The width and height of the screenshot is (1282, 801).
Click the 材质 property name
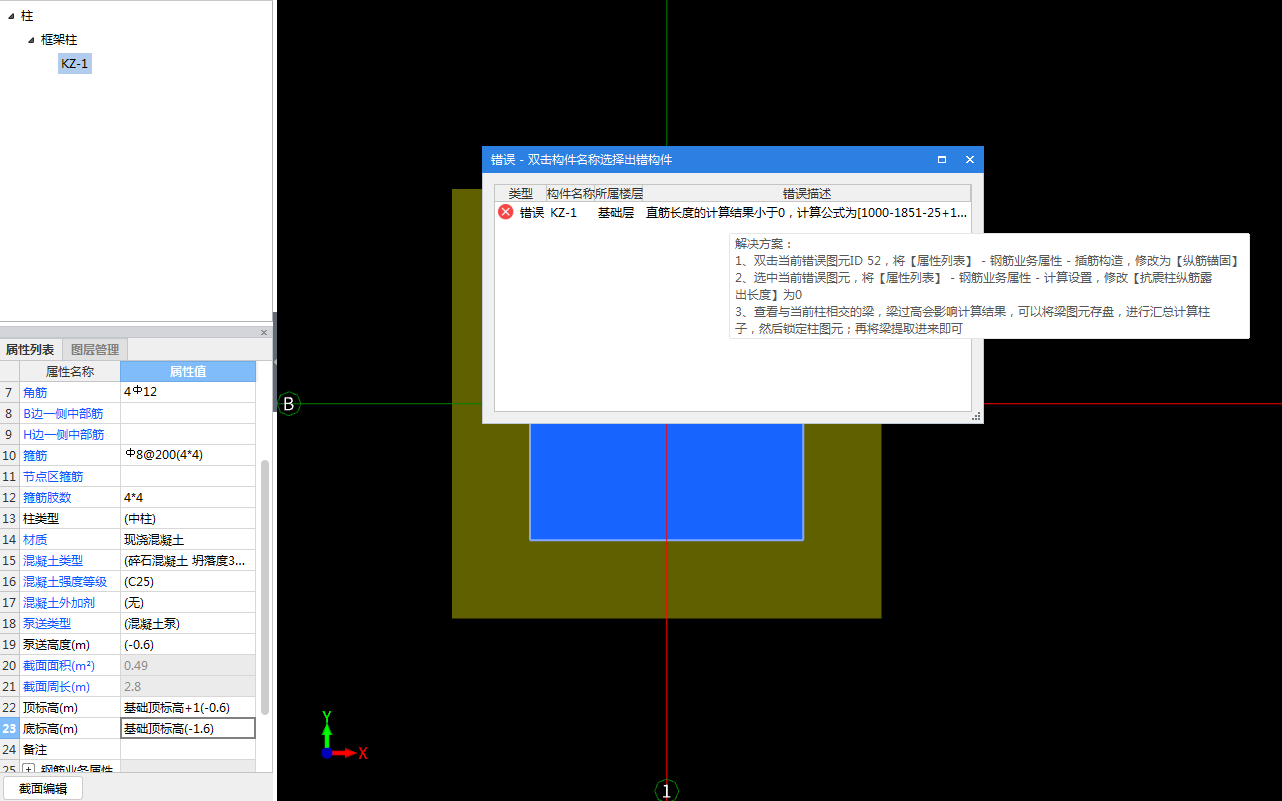(34, 539)
